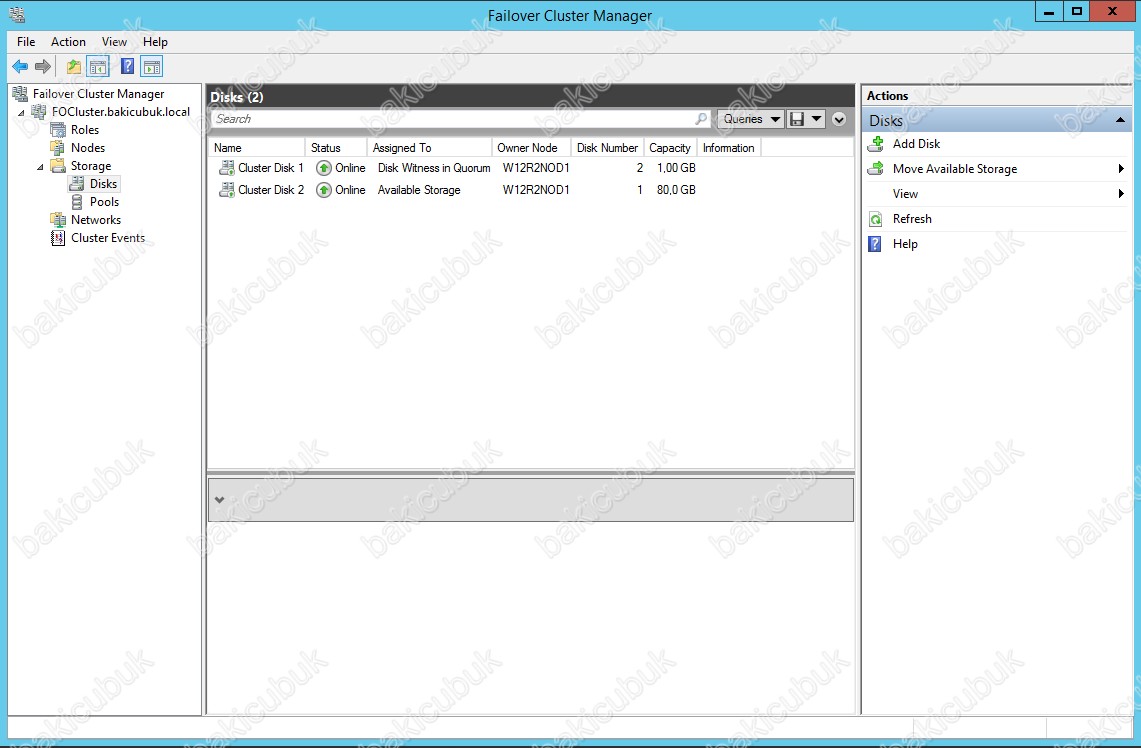Image resolution: width=1141 pixels, height=748 pixels.
Task: Click the Refresh icon in Actions pane
Action: coord(876,219)
